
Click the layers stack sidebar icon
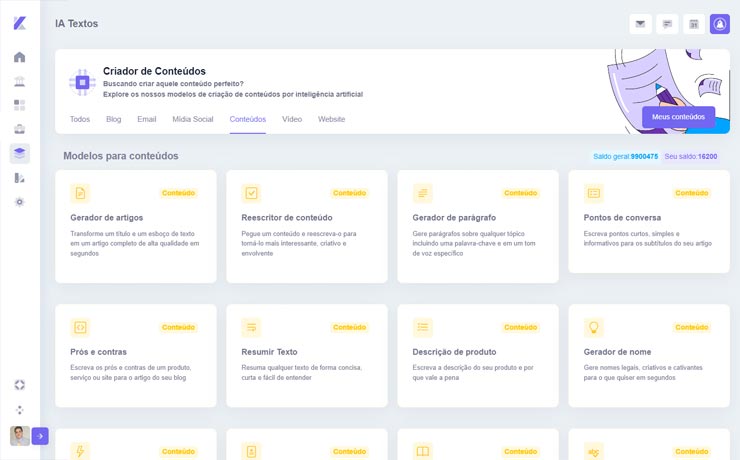(20, 153)
